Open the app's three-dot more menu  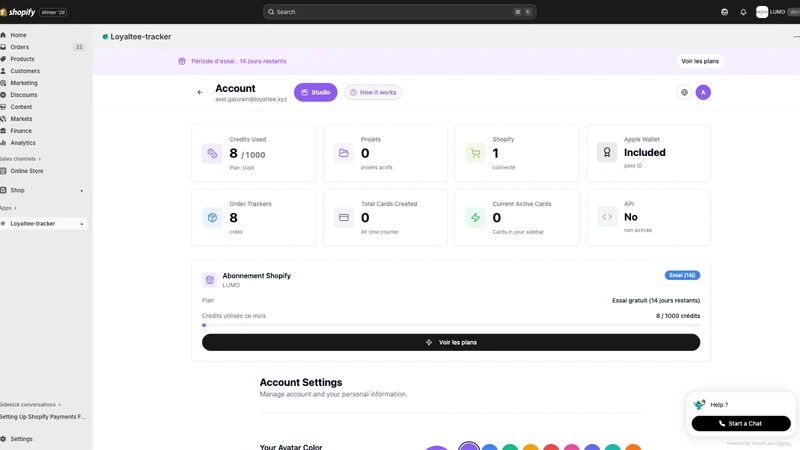point(796,37)
